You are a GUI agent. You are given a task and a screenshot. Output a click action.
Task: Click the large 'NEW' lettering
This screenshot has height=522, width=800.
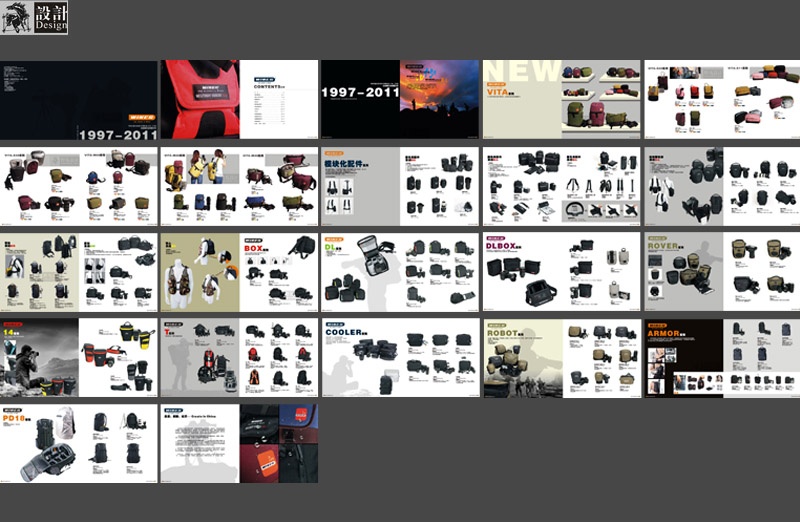521,71
